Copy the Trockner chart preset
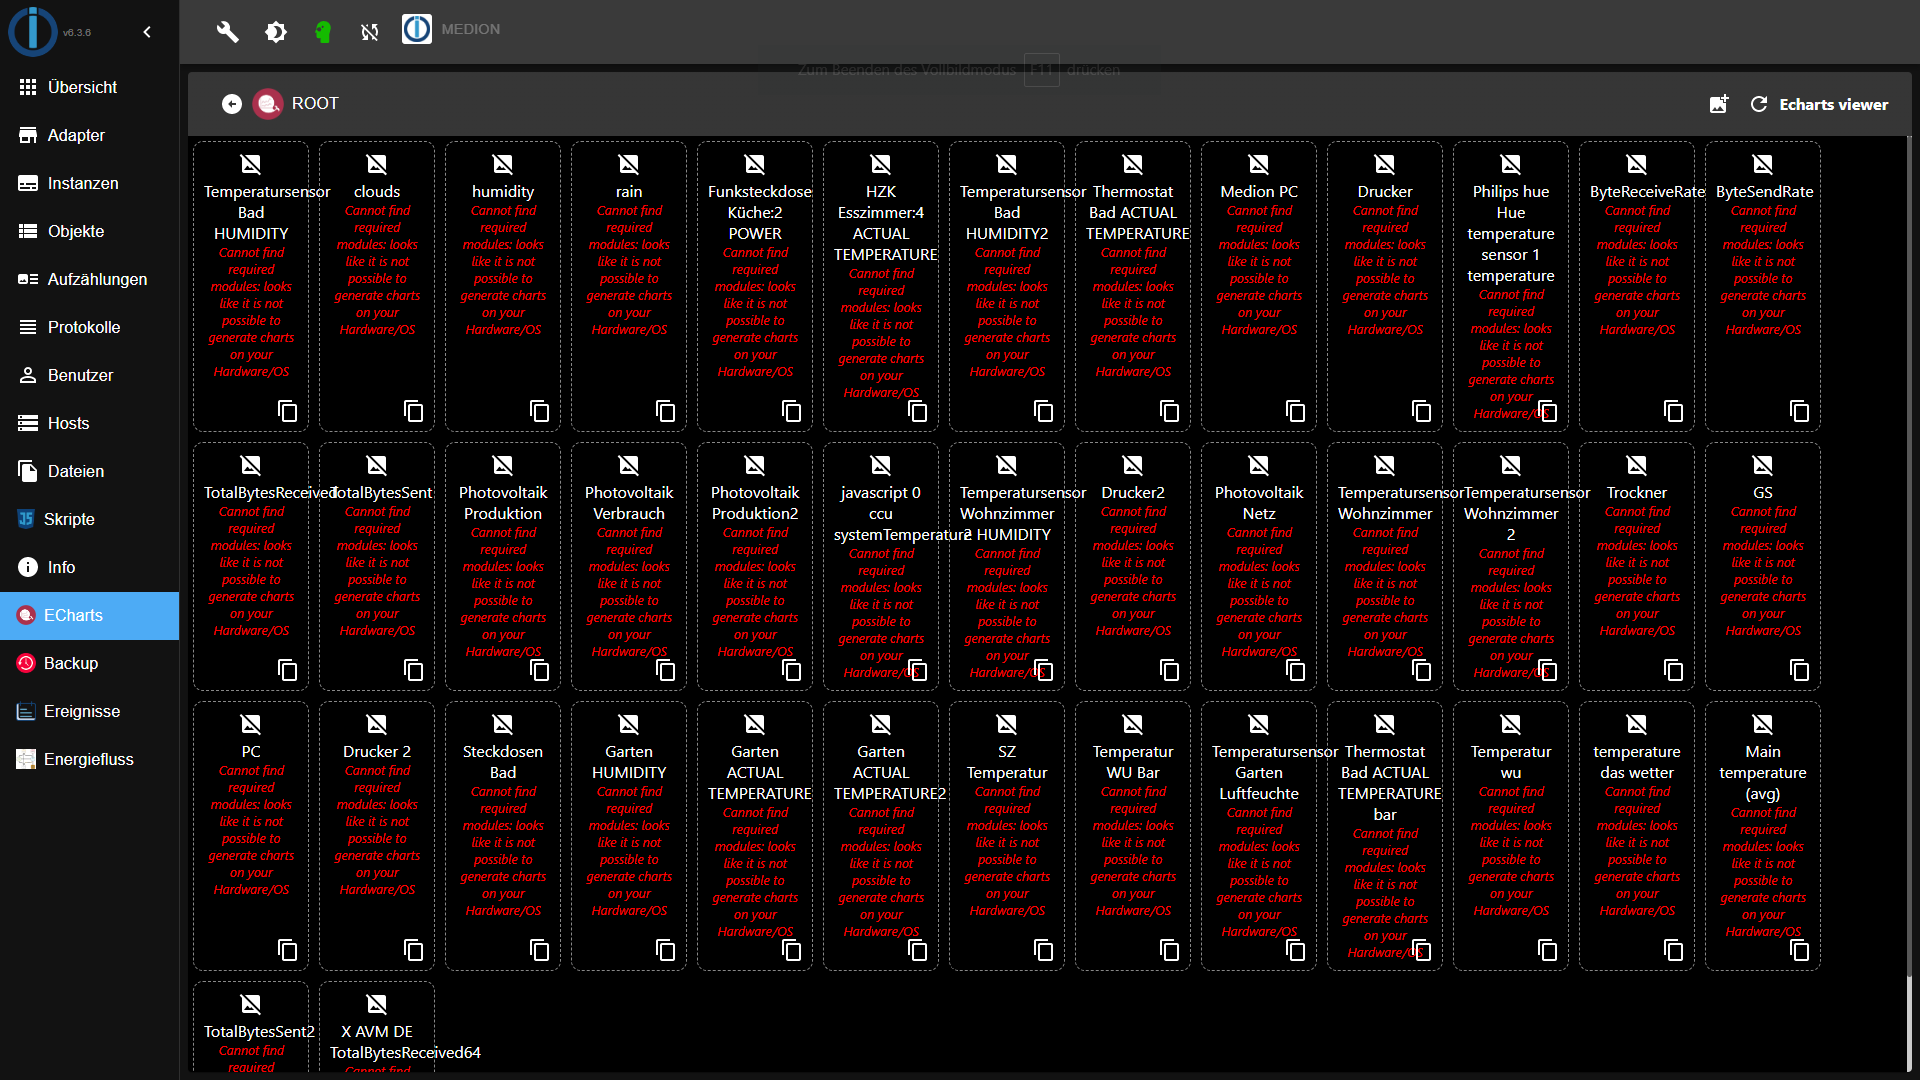The image size is (1920, 1080). [1673, 670]
